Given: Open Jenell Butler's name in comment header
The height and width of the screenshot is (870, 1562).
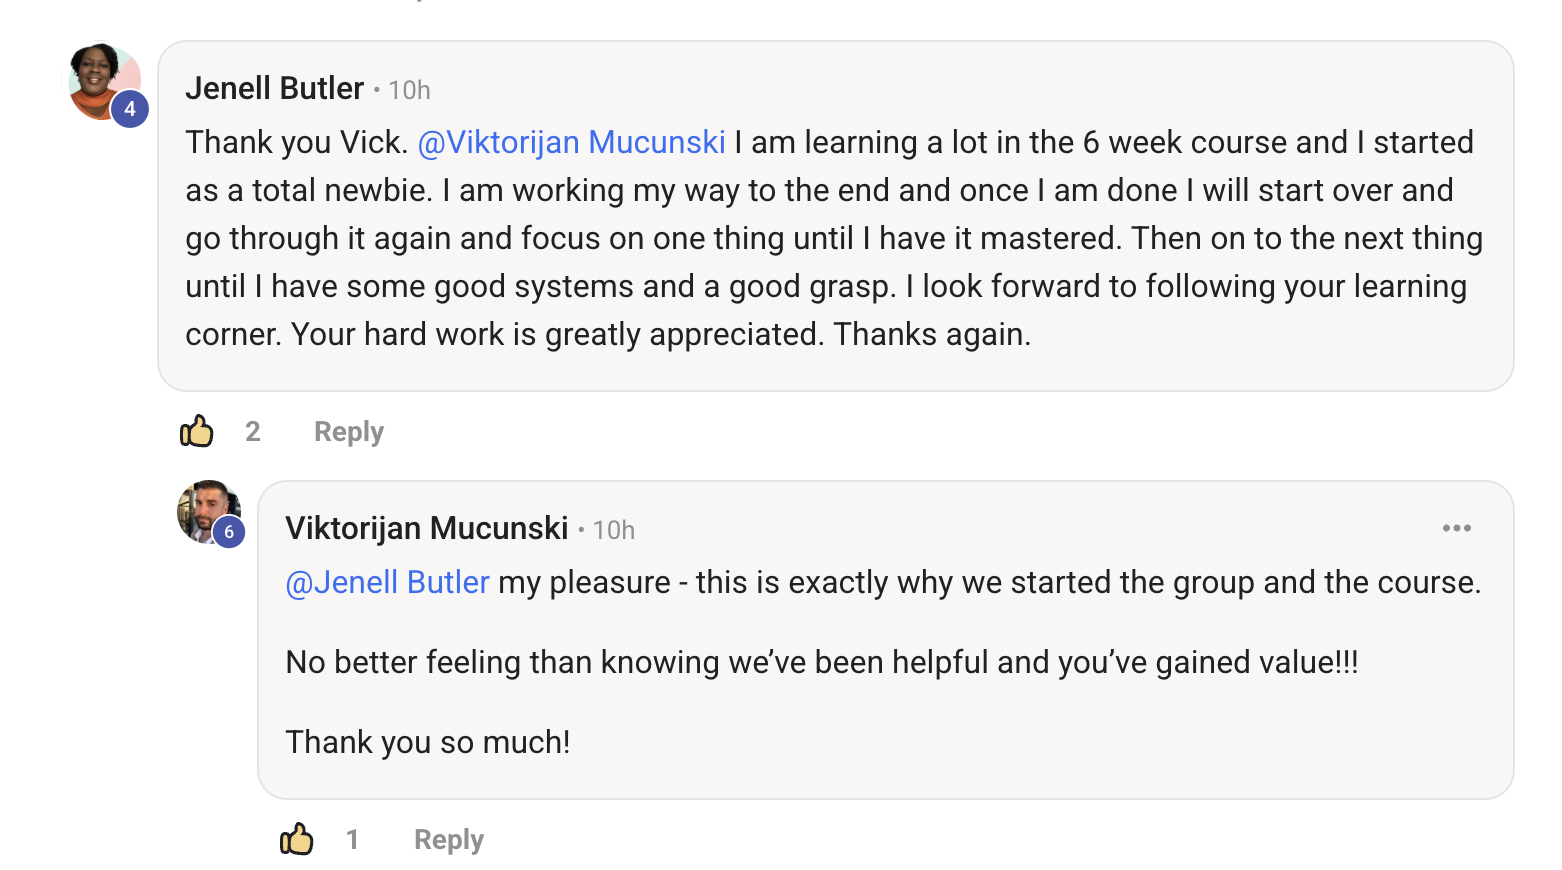Looking at the screenshot, I should (275, 88).
